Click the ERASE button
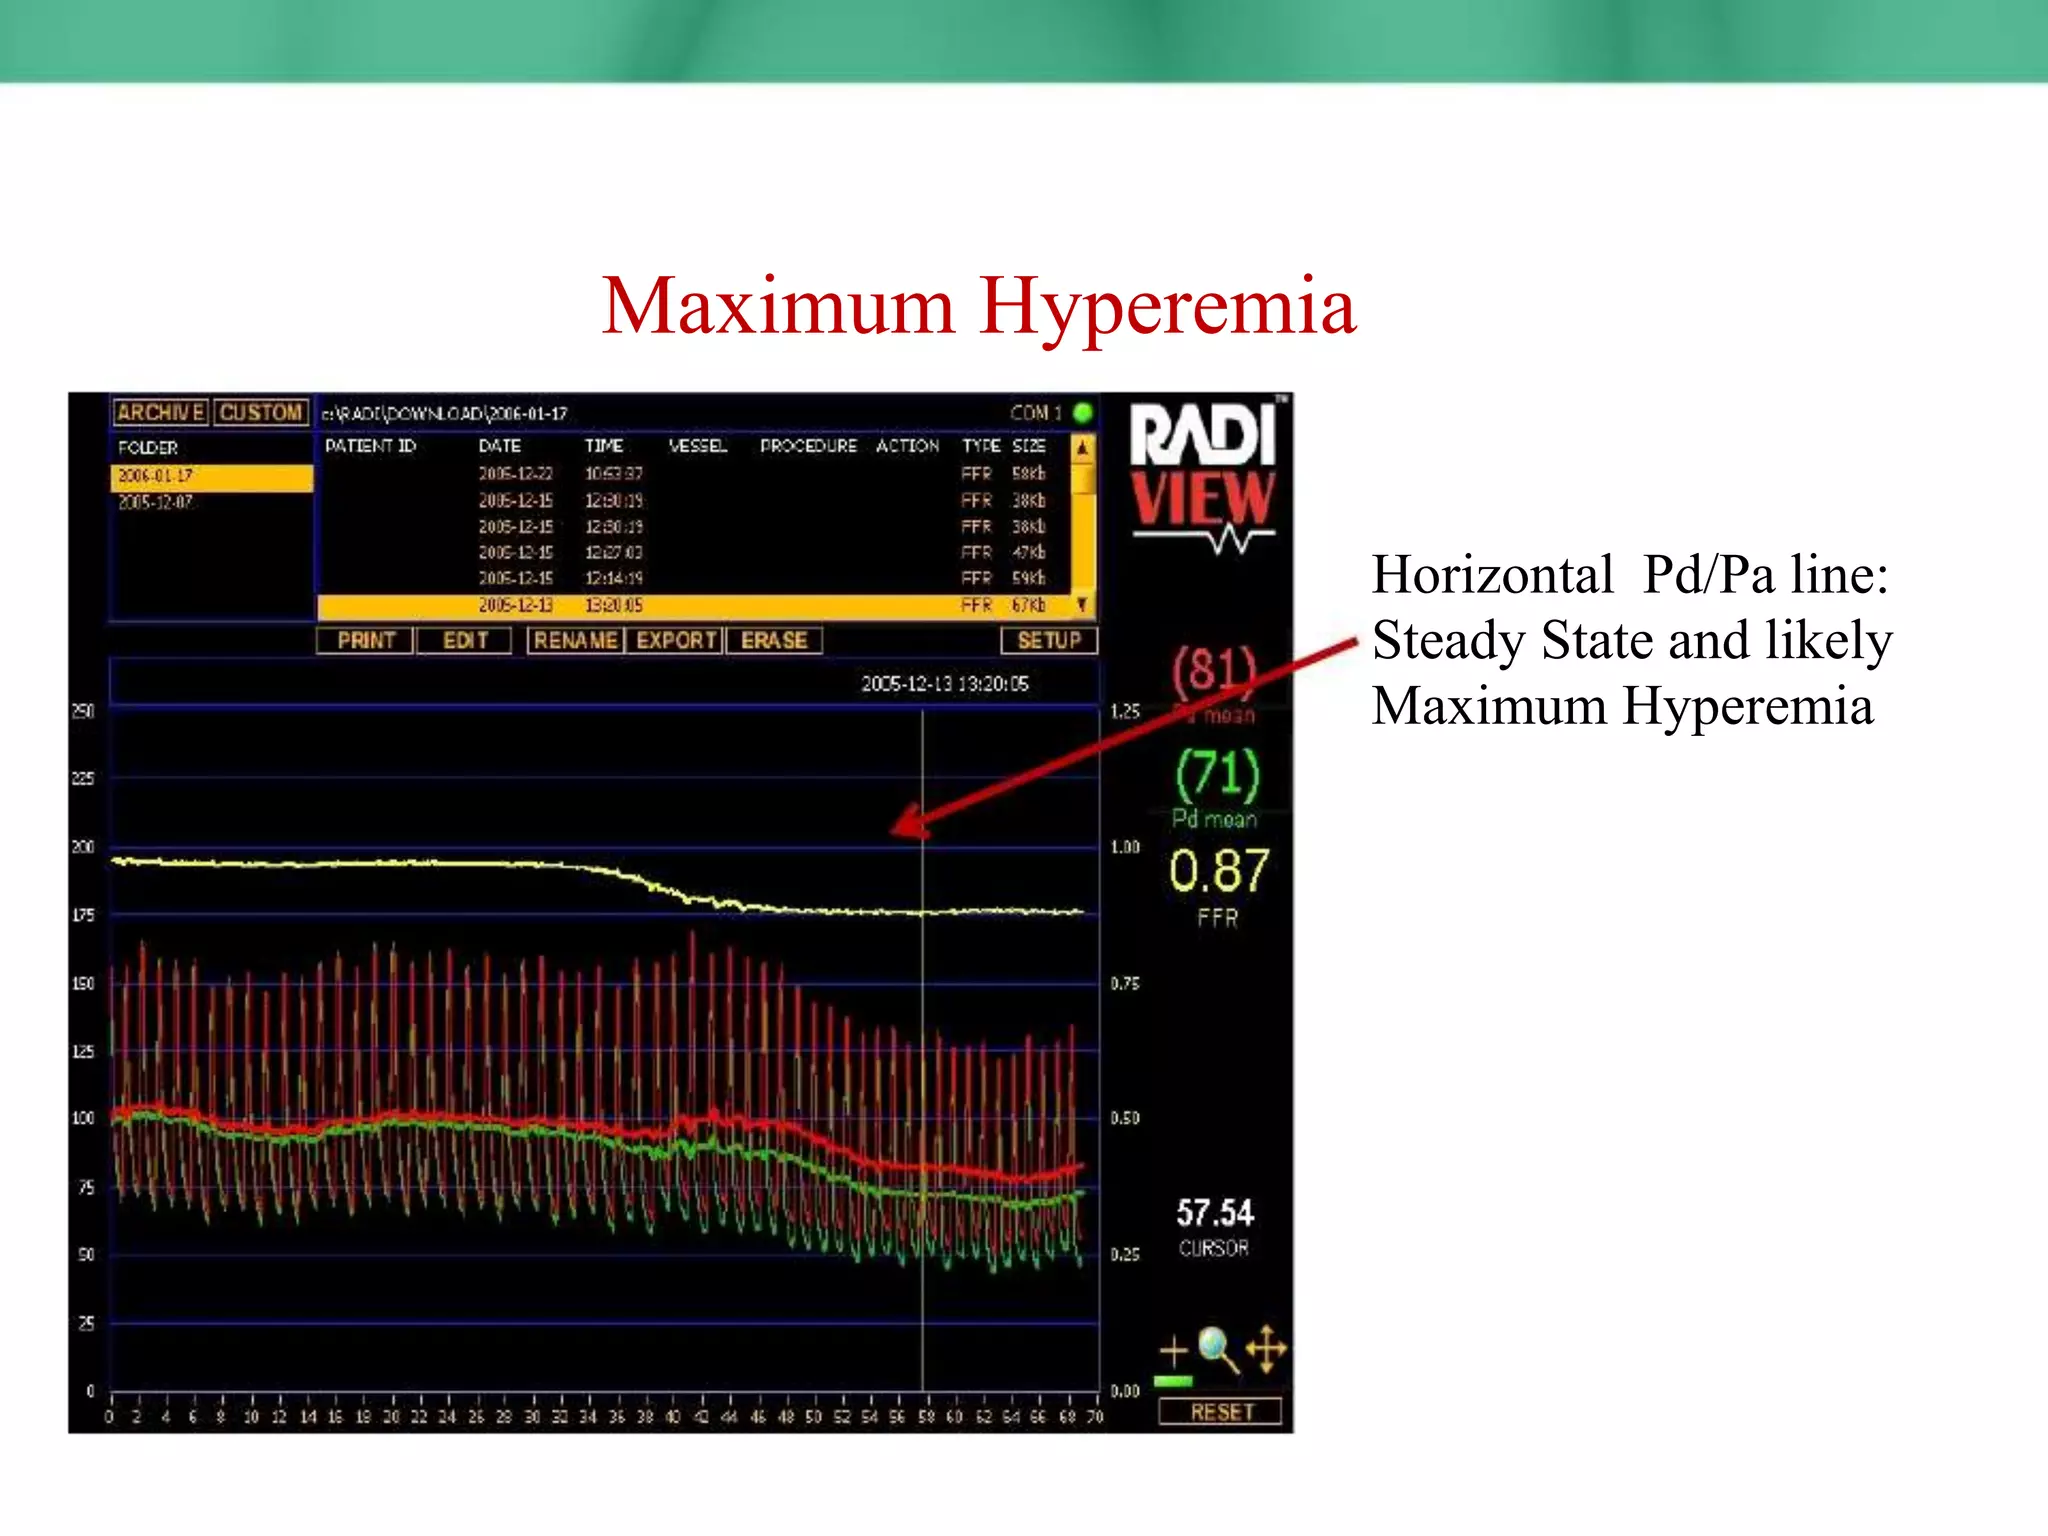 (x=774, y=640)
